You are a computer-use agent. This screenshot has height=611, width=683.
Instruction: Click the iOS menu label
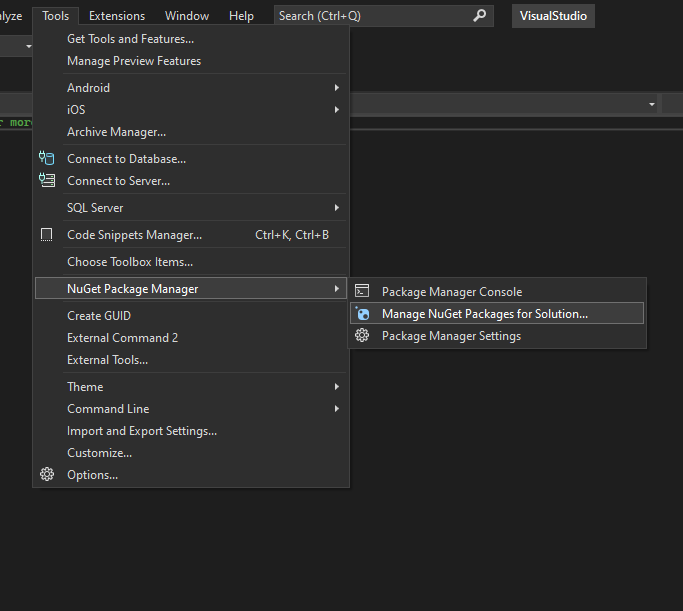(x=76, y=110)
